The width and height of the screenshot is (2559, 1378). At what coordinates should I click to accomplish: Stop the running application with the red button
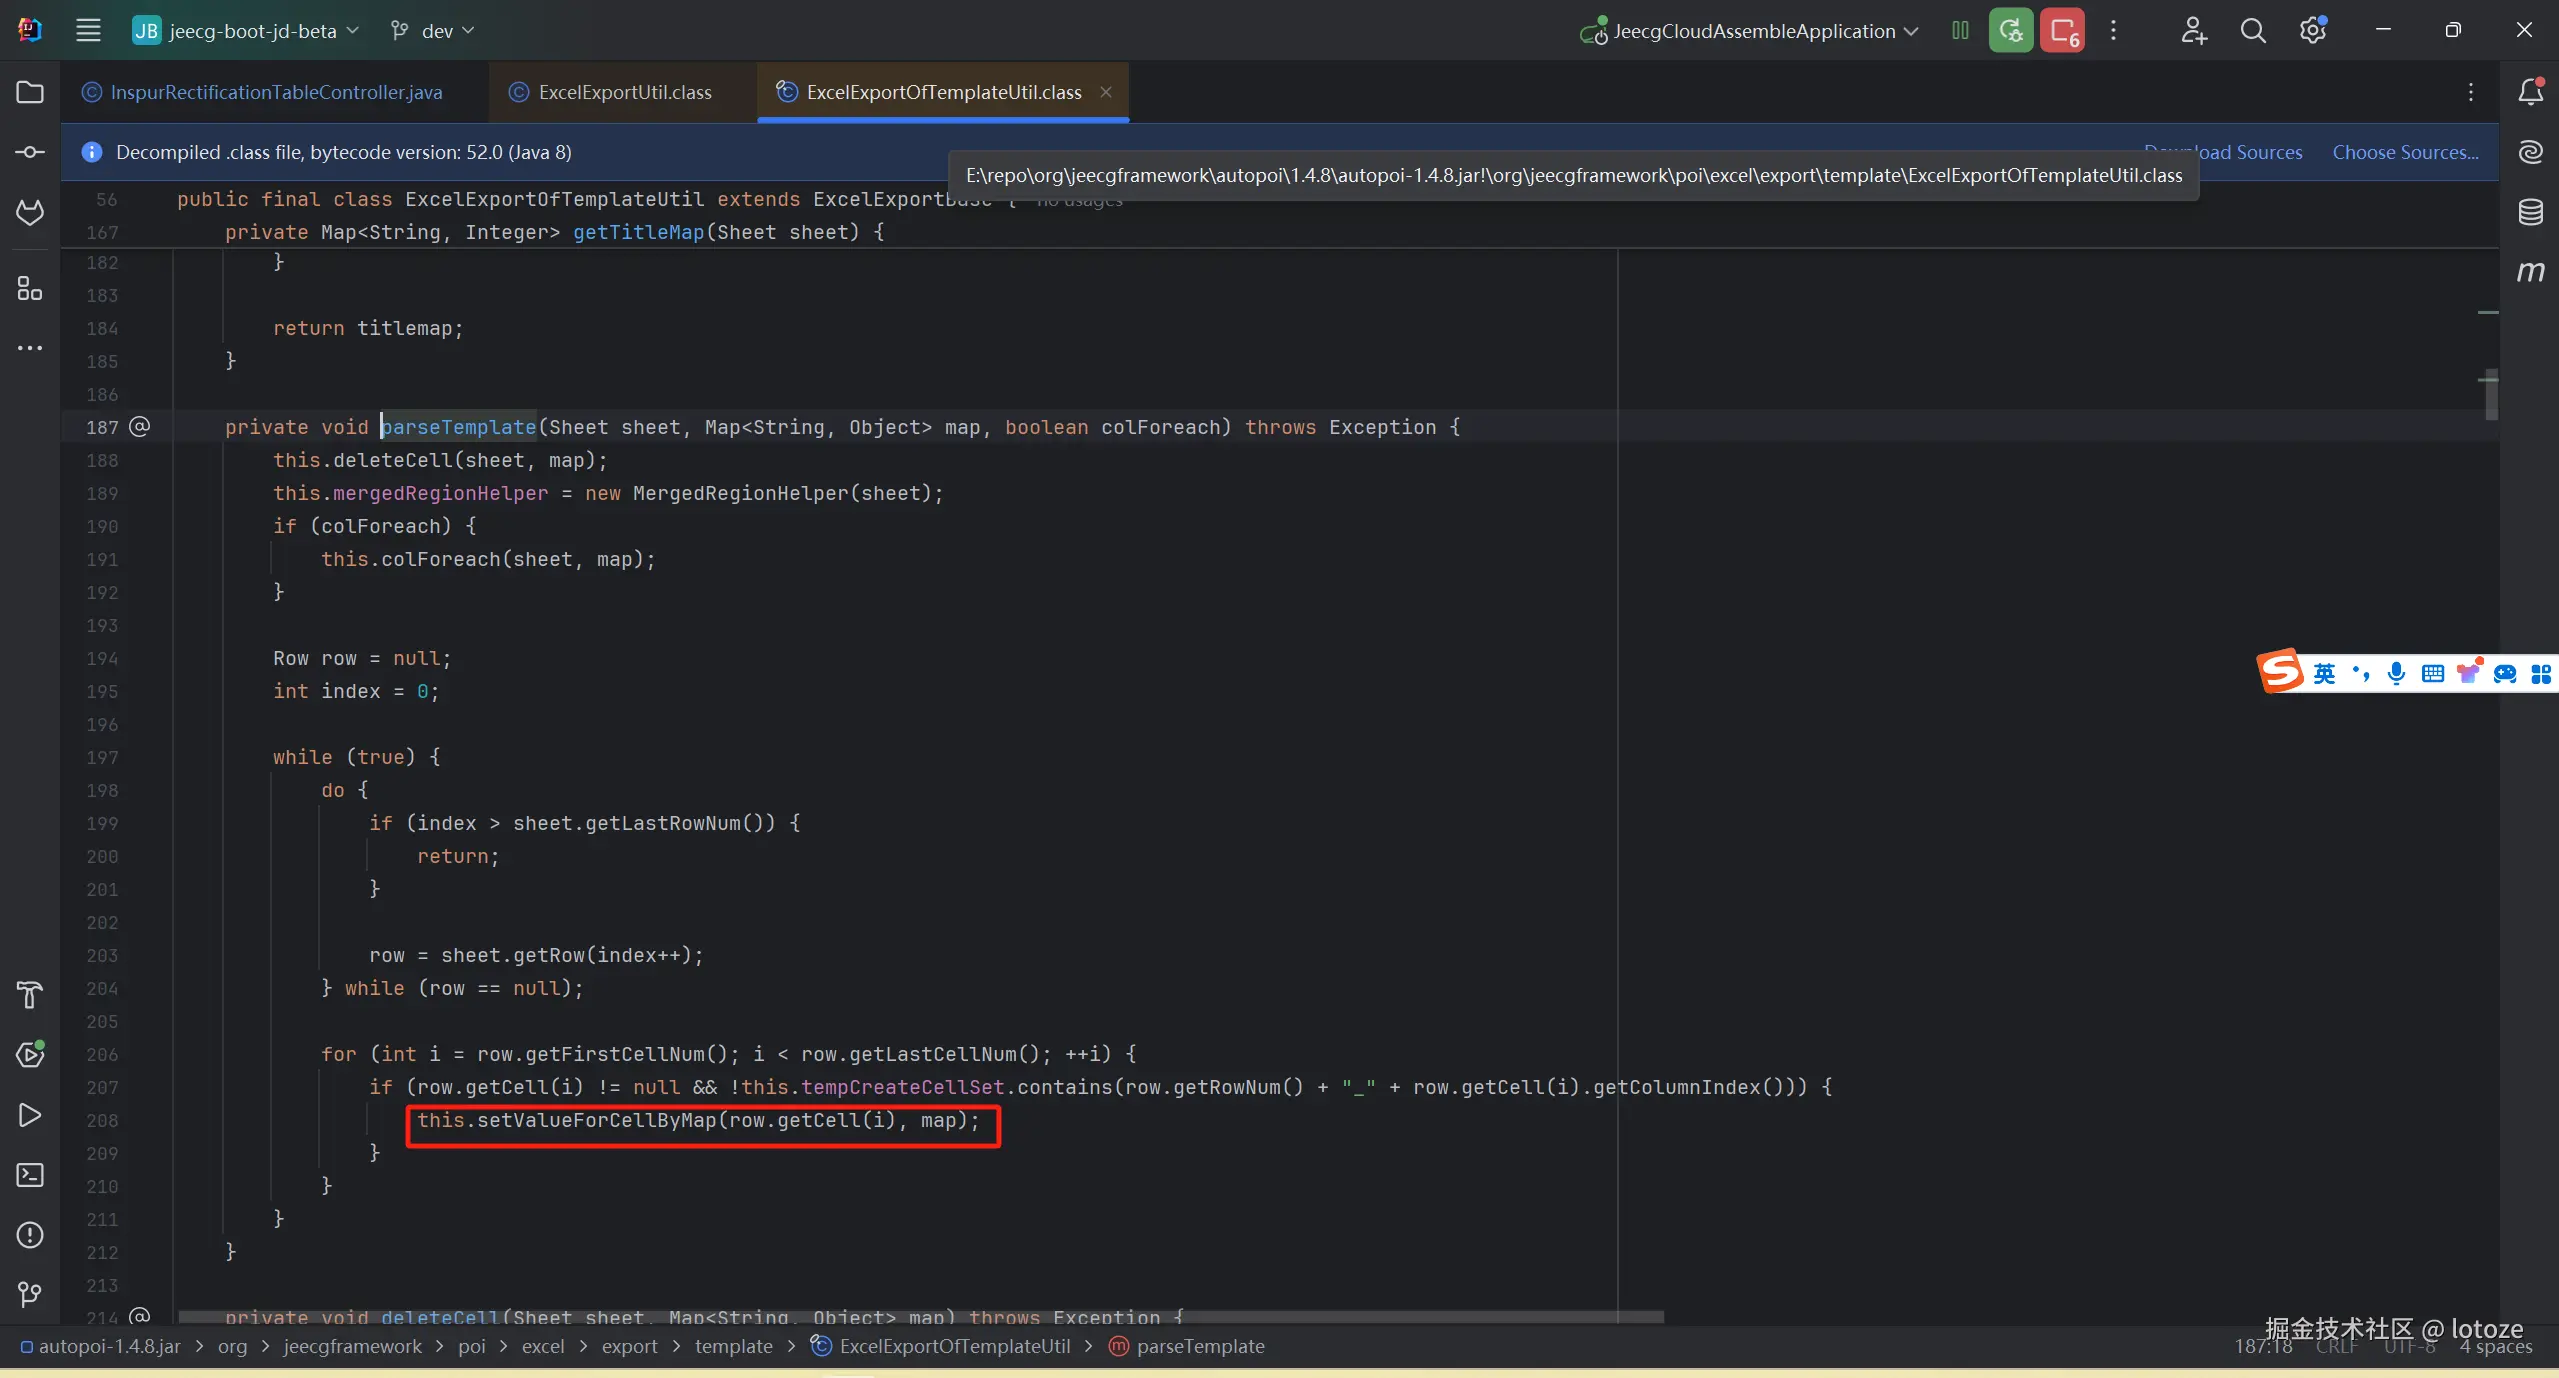click(x=2062, y=31)
